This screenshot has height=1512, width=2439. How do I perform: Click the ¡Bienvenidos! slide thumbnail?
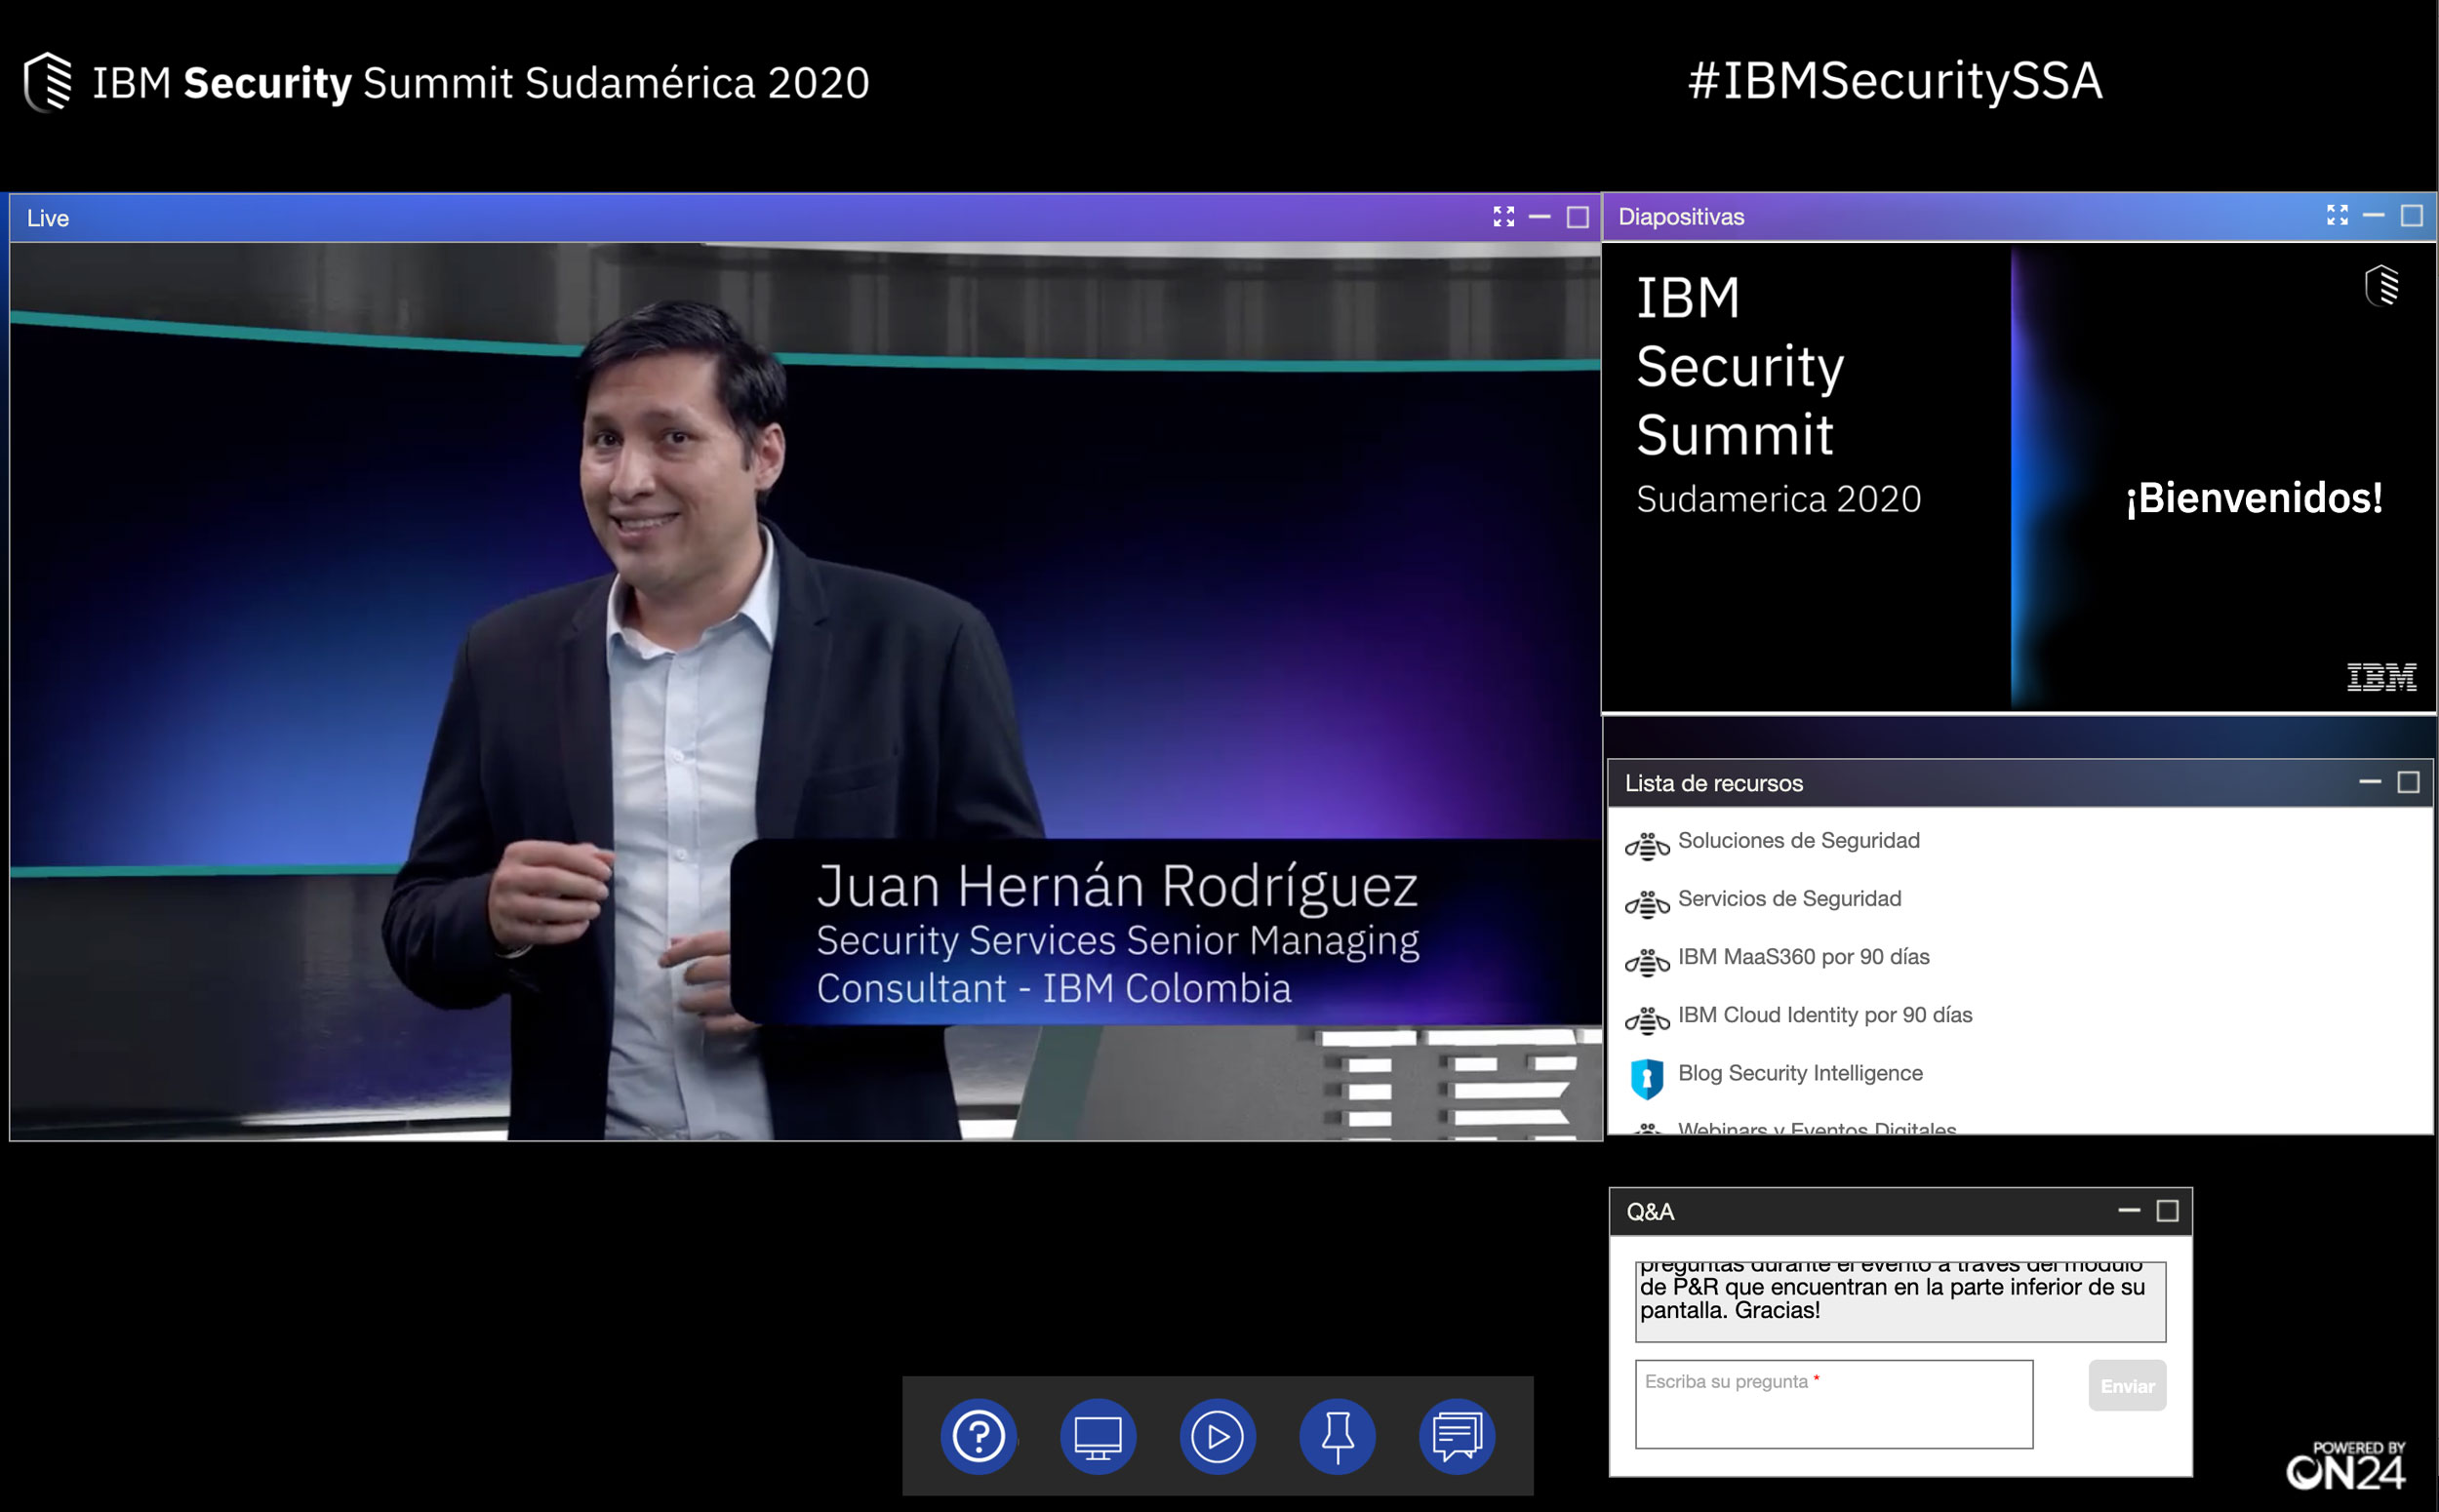[2018, 477]
